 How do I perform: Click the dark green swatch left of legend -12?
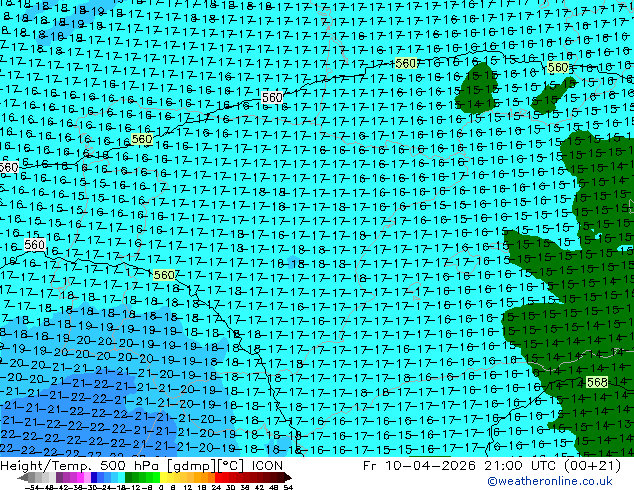pyautogui.click(x=129, y=477)
